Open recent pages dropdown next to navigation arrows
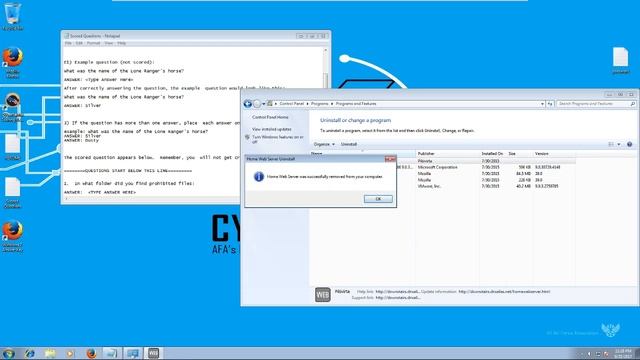640x360 pixels. tap(264, 104)
